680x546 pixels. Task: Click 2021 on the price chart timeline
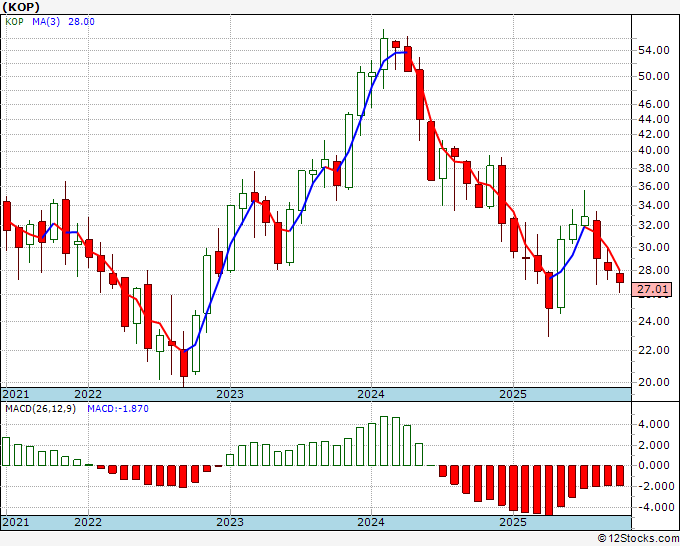pos(16,394)
